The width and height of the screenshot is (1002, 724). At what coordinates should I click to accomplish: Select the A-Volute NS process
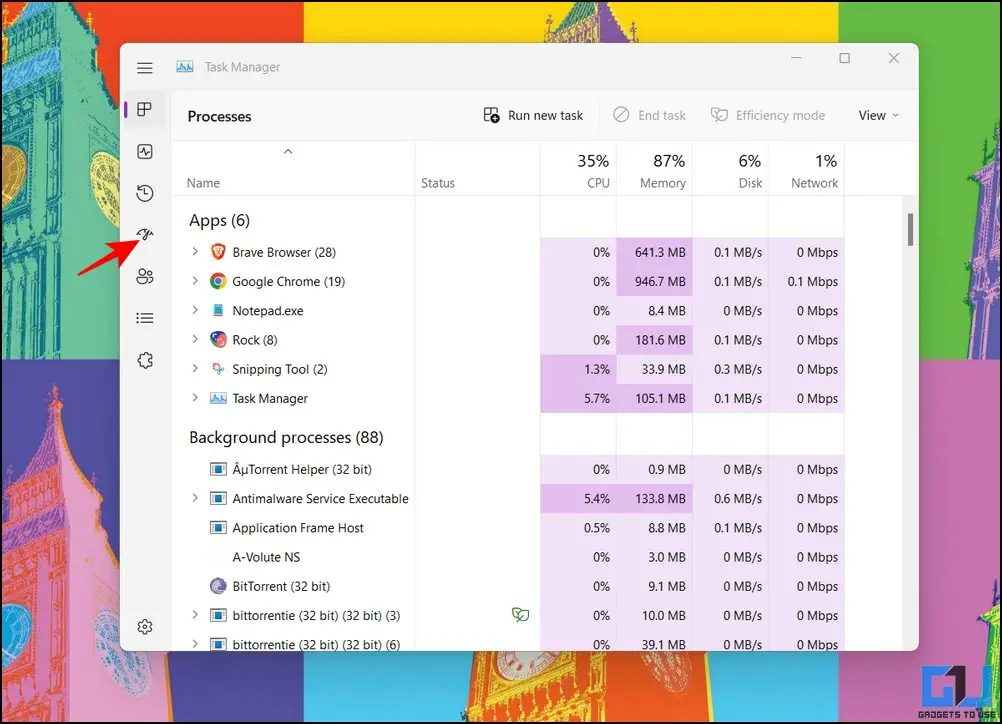(x=266, y=557)
